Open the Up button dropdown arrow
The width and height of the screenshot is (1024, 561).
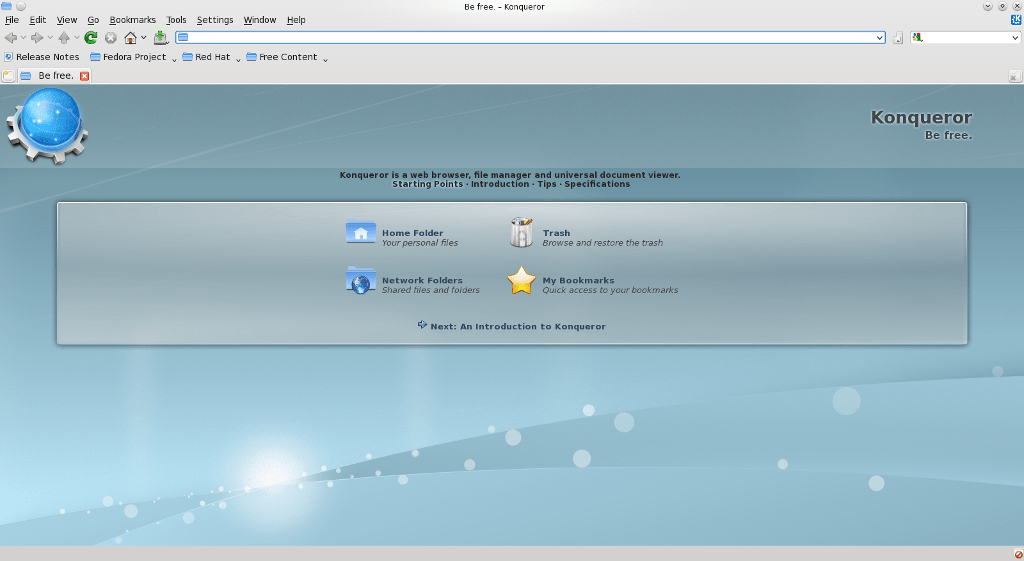tap(76, 38)
